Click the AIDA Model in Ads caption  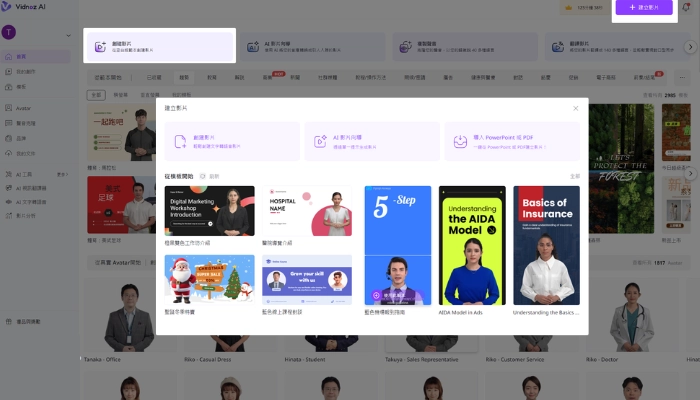[460, 312]
